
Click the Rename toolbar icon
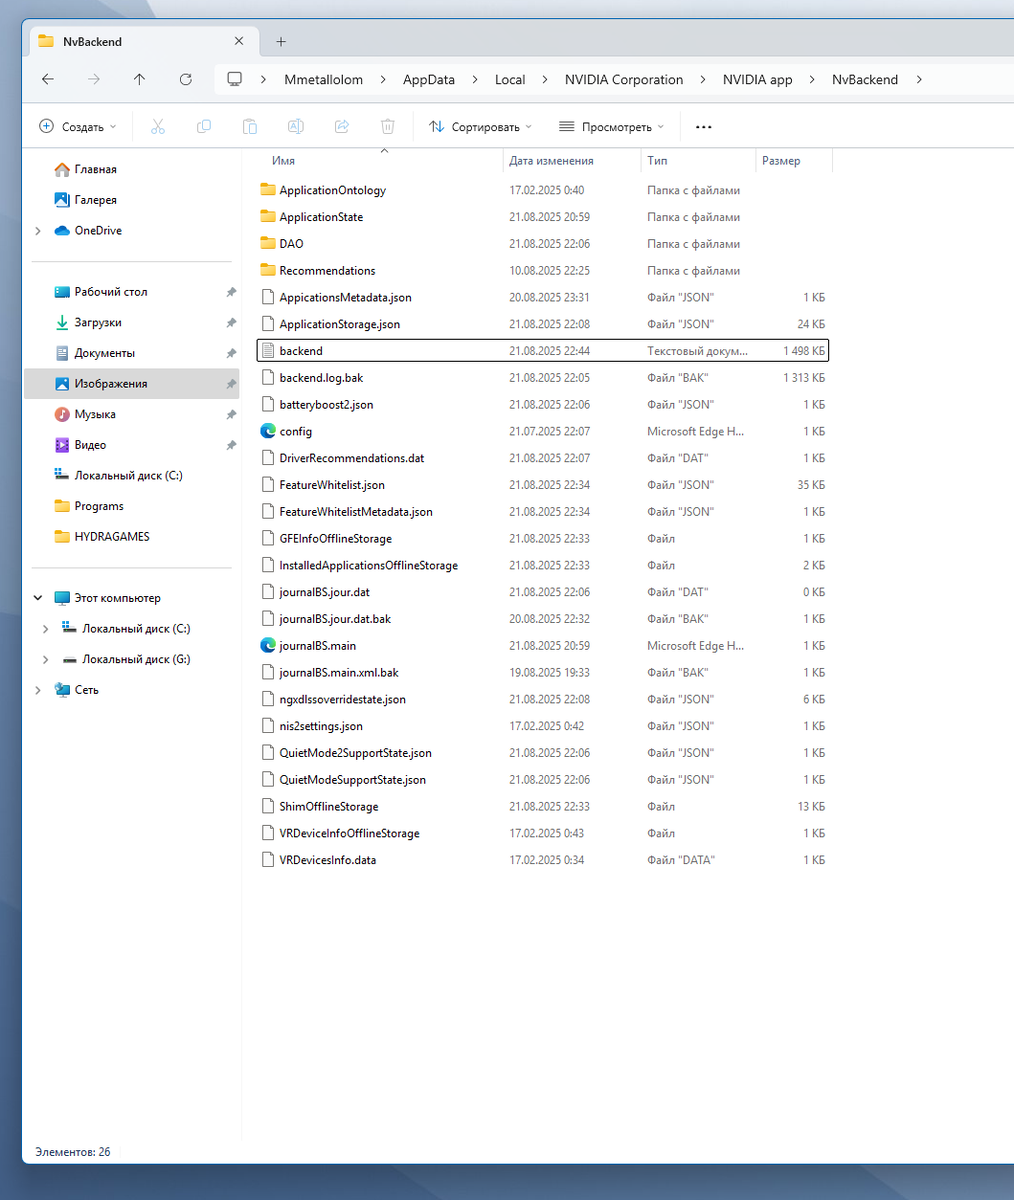click(x=296, y=127)
